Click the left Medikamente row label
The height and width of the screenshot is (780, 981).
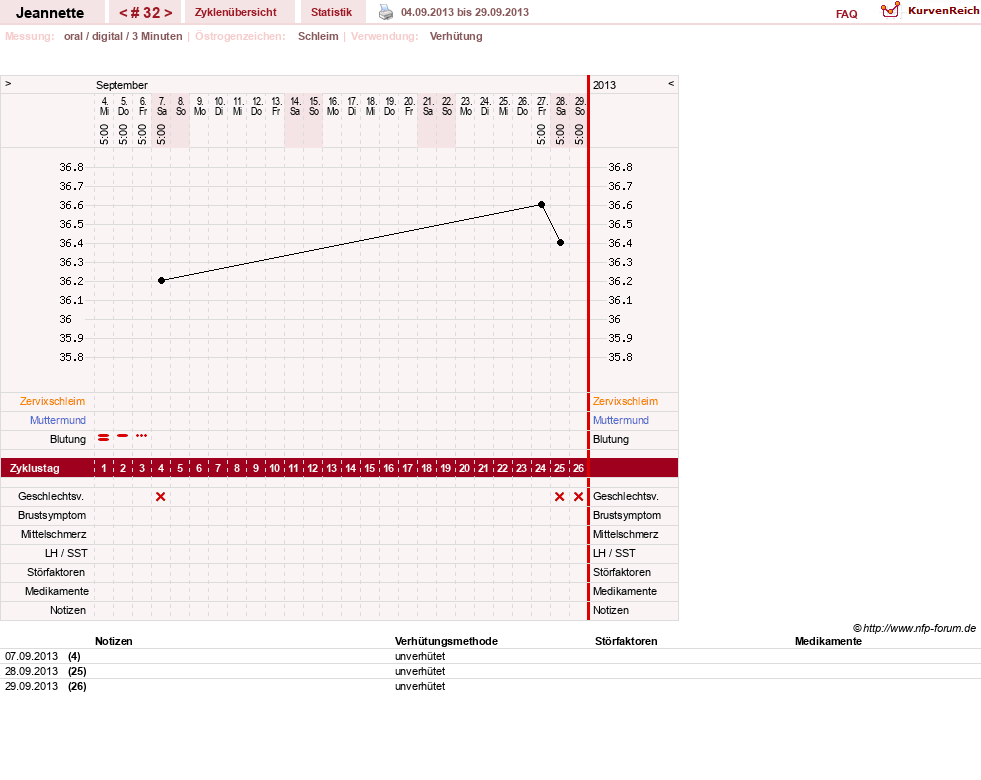click(x=57, y=592)
